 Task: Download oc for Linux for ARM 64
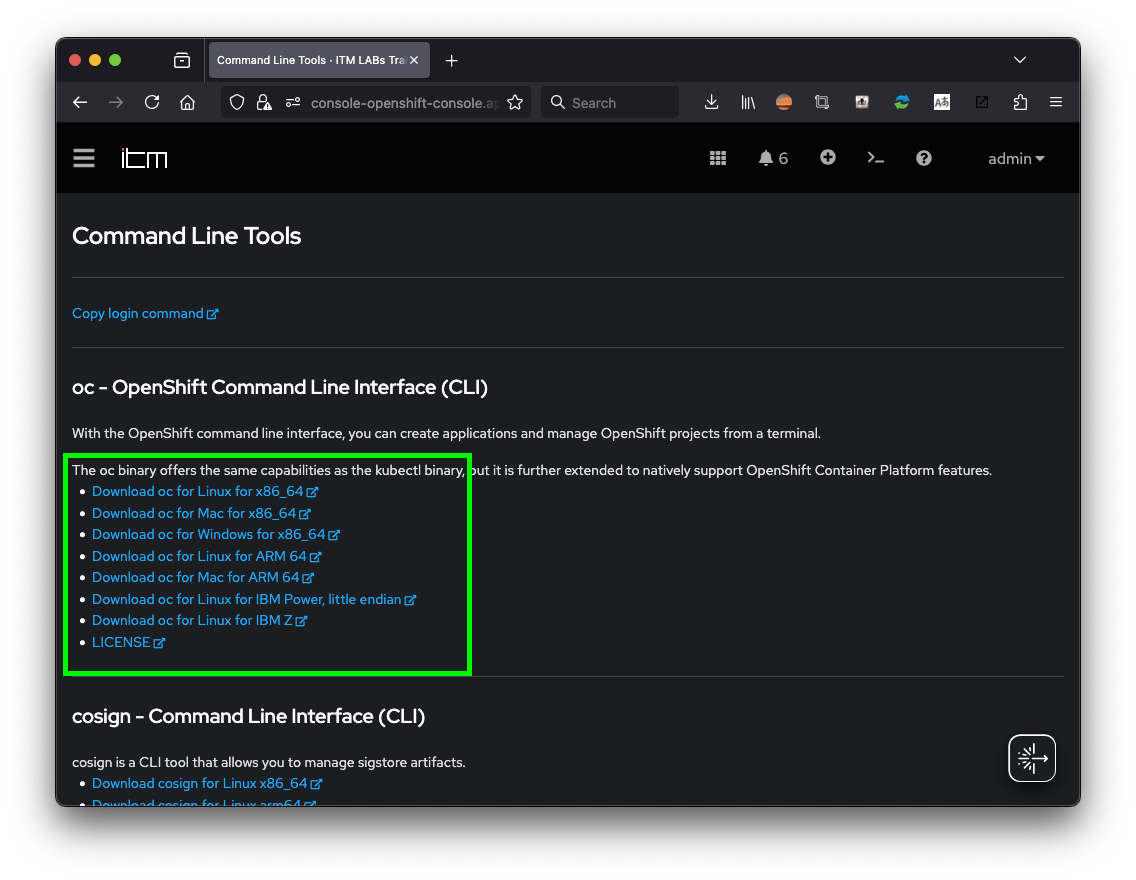tap(206, 556)
